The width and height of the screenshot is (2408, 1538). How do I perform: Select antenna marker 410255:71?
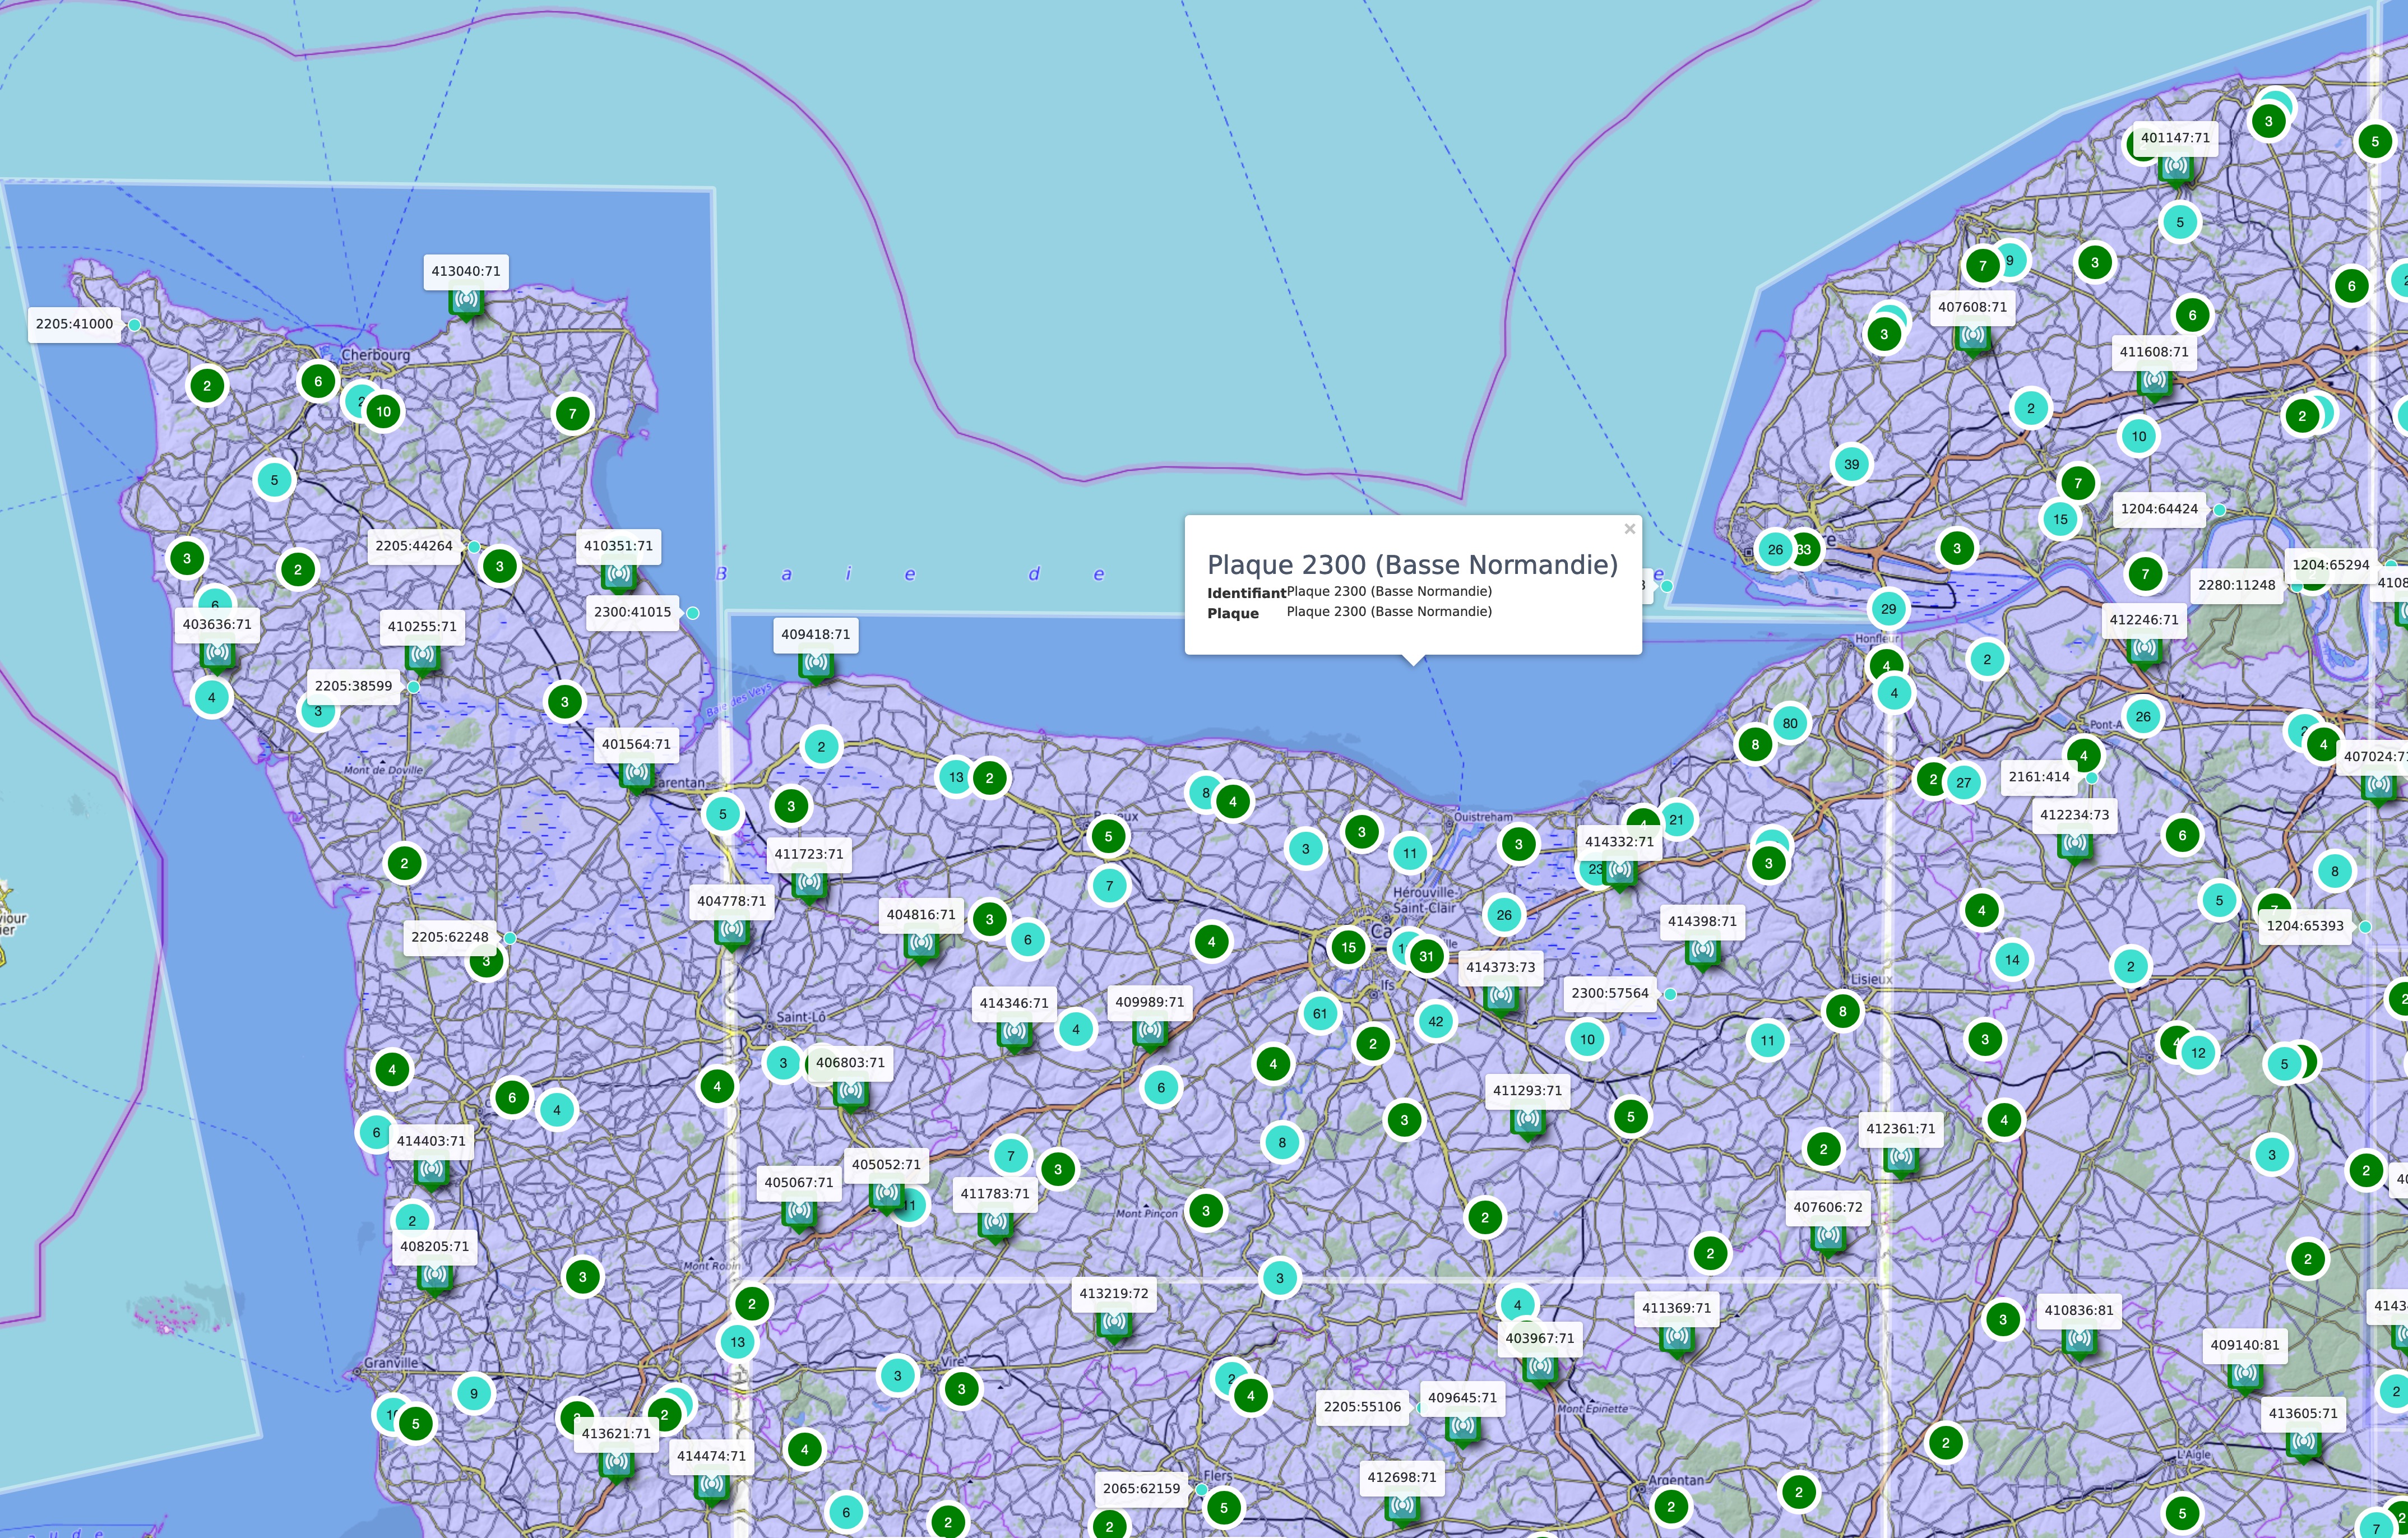pos(422,657)
